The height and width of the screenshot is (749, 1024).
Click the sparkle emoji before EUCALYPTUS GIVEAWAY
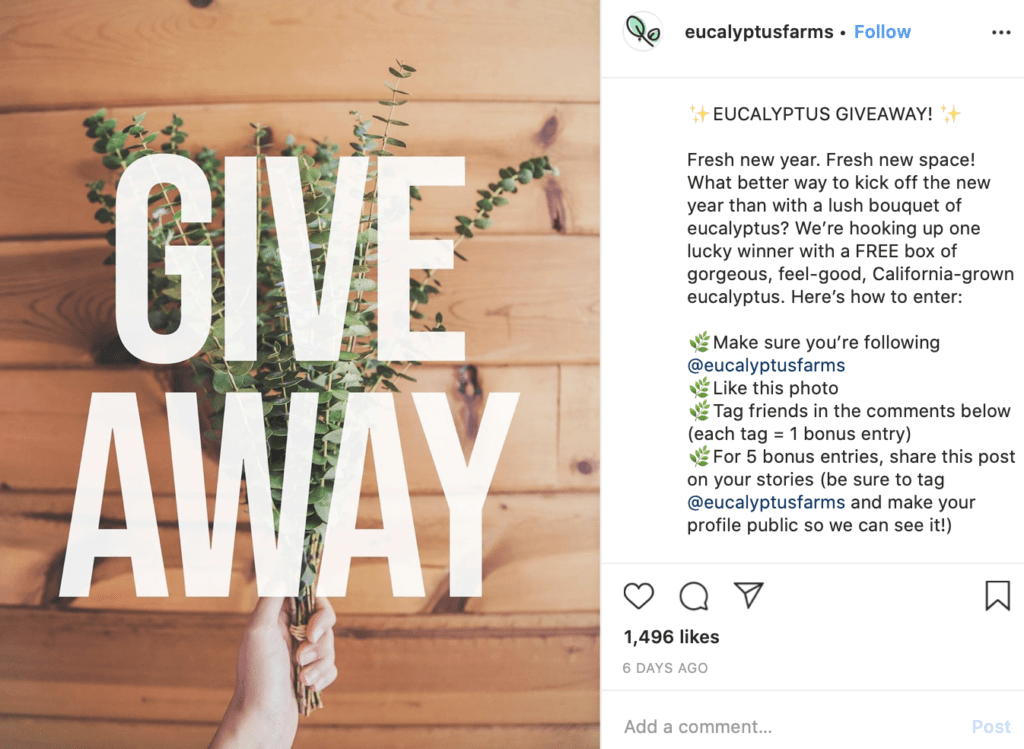[x=699, y=114]
